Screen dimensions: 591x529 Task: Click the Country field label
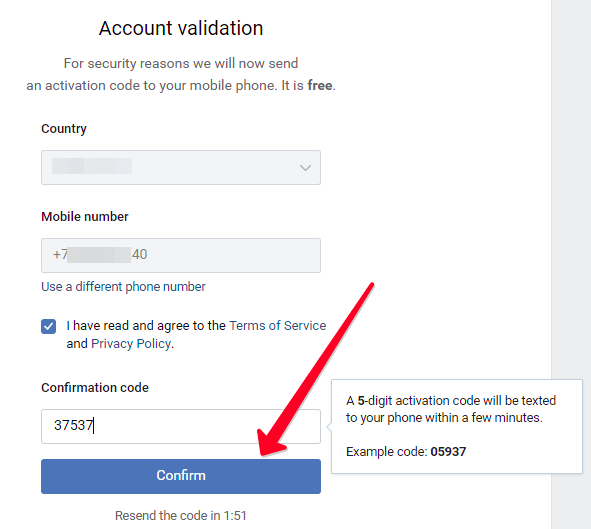point(64,128)
